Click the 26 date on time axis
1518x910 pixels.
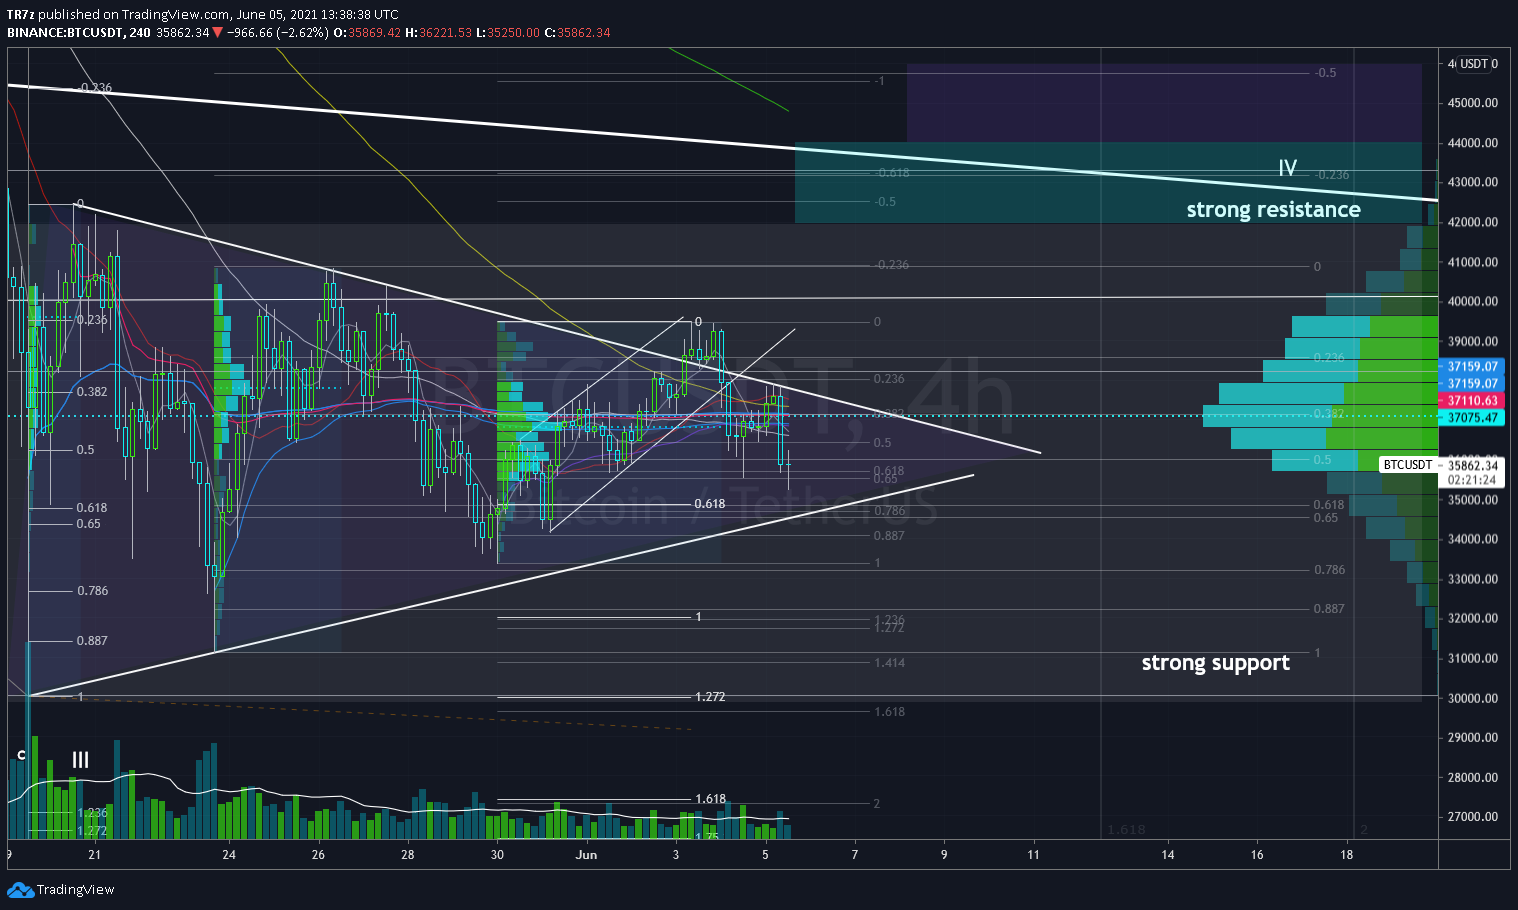[319, 854]
